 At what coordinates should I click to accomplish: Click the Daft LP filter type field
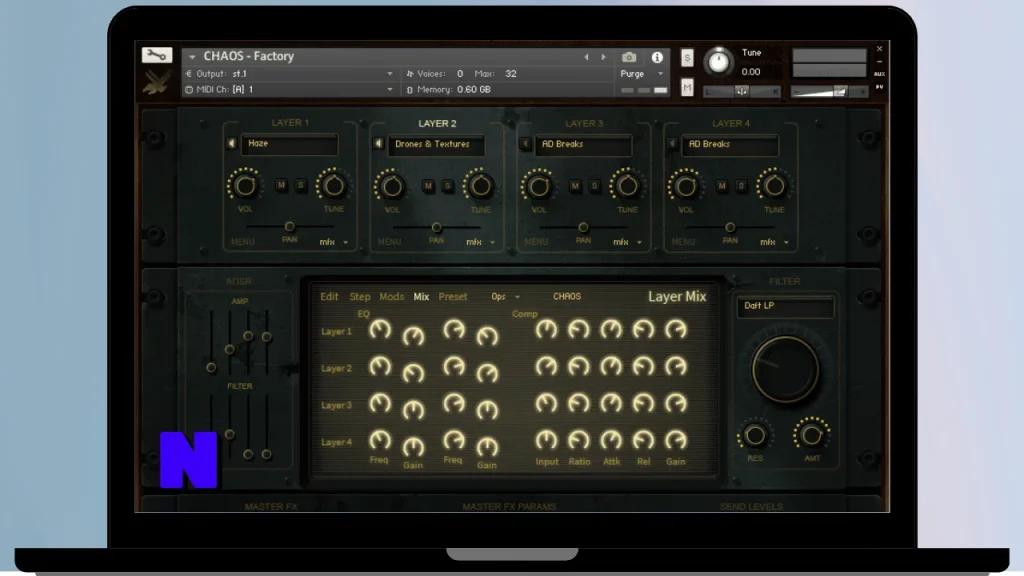[785, 306]
